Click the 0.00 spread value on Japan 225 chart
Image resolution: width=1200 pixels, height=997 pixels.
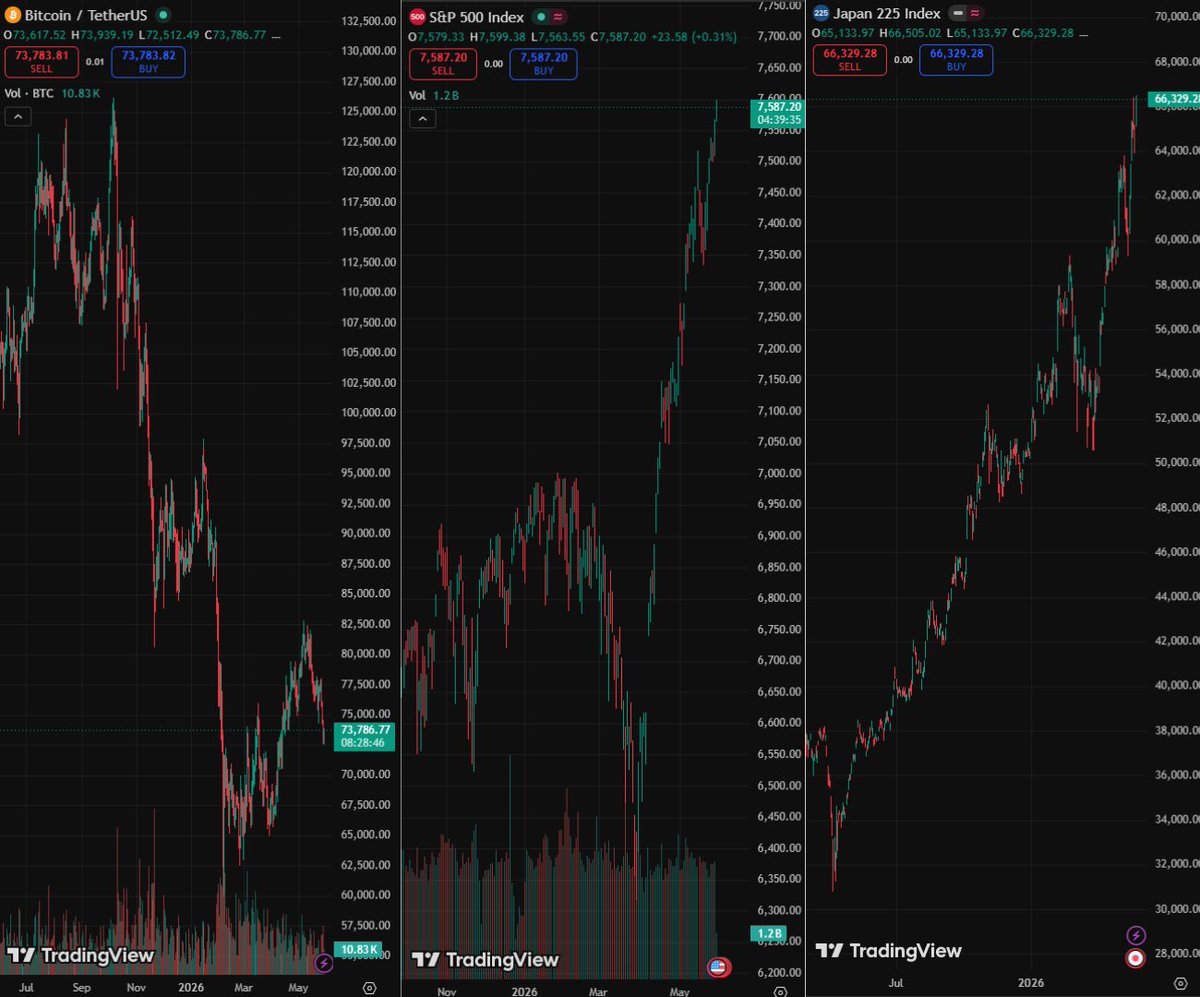point(903,60)
